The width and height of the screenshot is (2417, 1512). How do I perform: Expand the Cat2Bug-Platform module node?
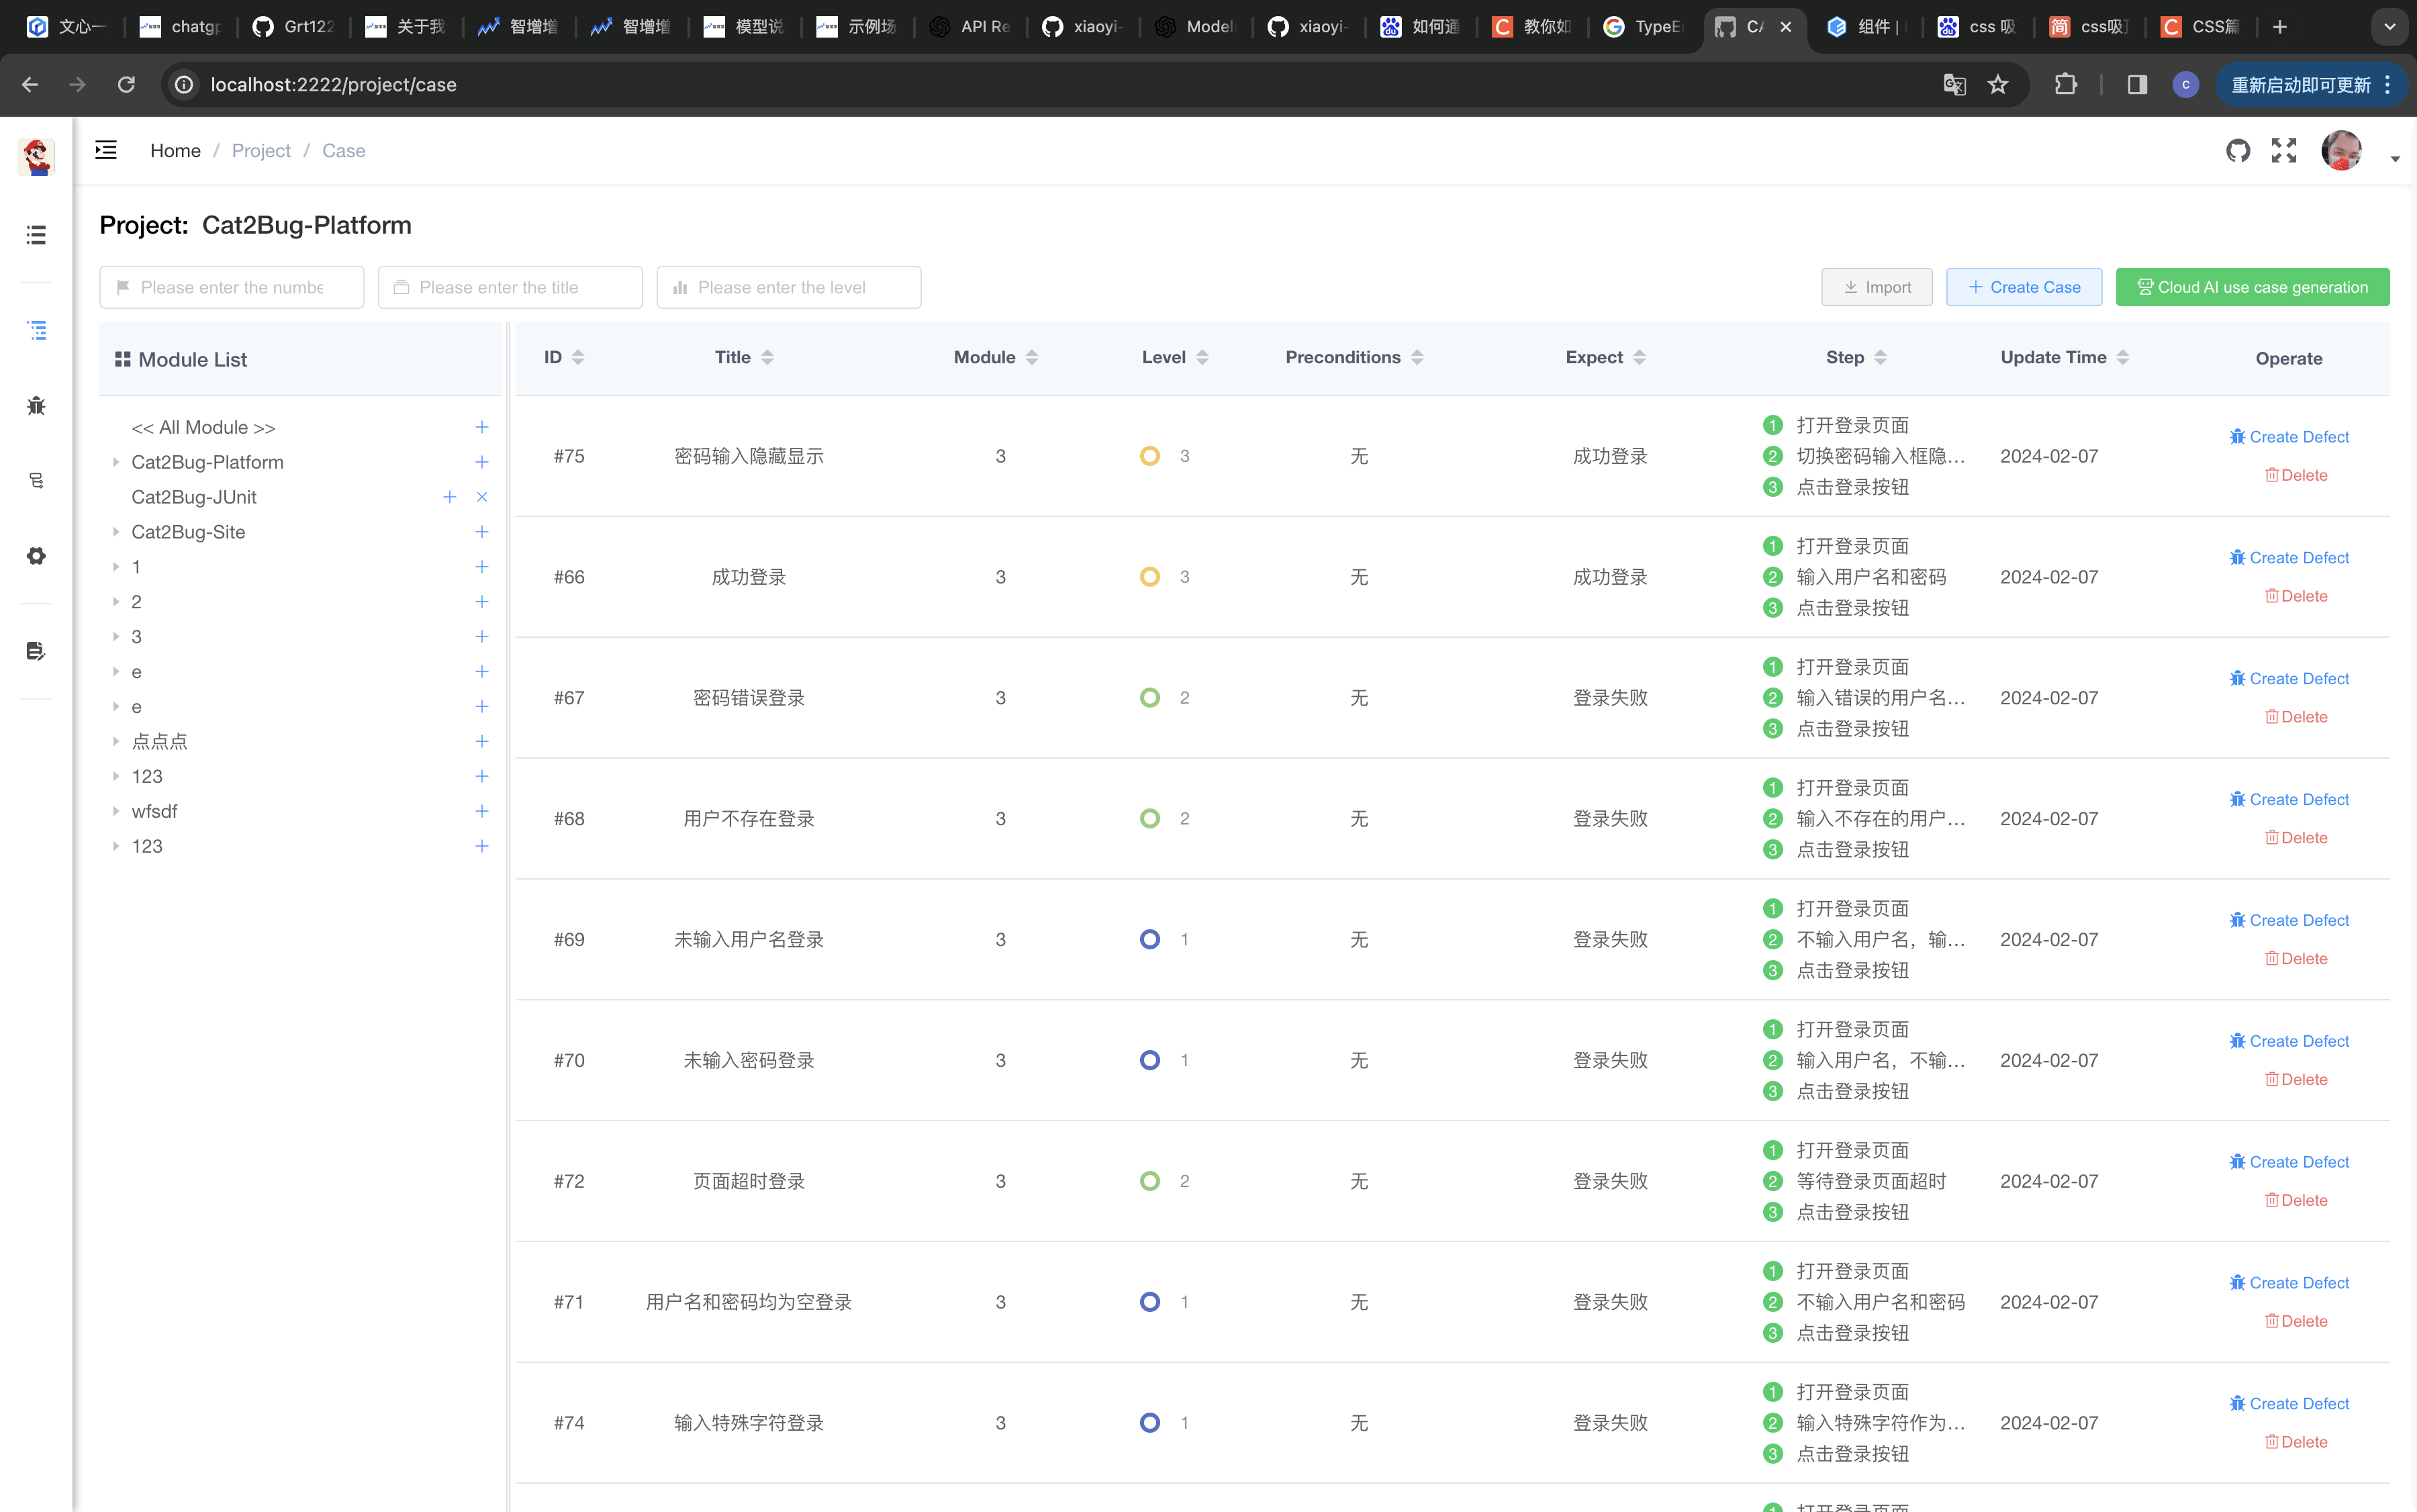[116, 462]
